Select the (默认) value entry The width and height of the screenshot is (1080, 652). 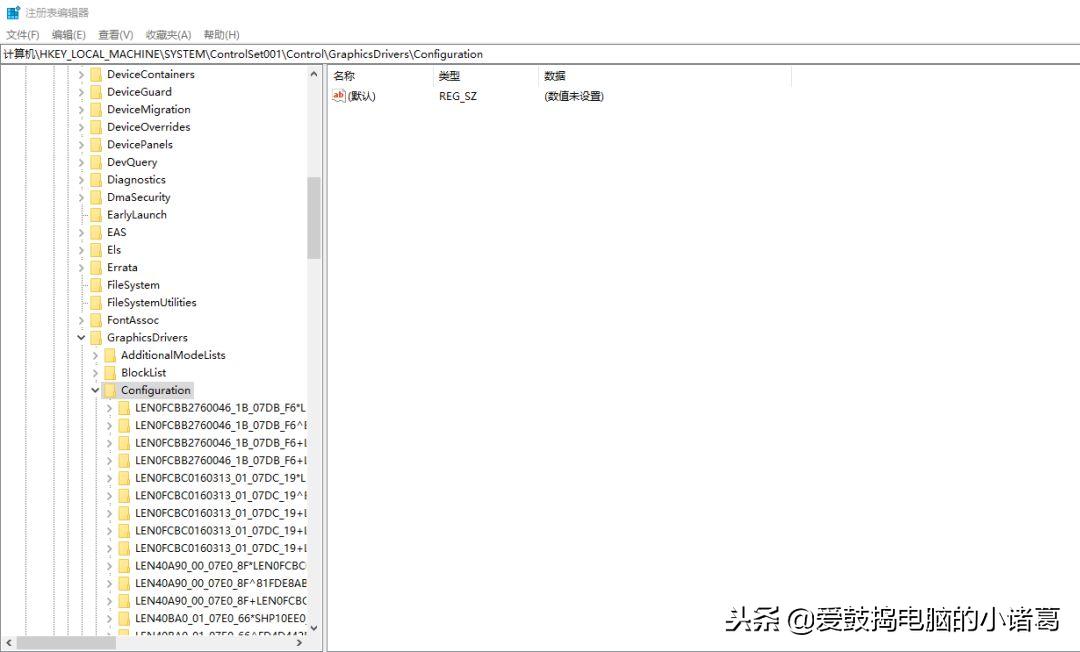360,96
